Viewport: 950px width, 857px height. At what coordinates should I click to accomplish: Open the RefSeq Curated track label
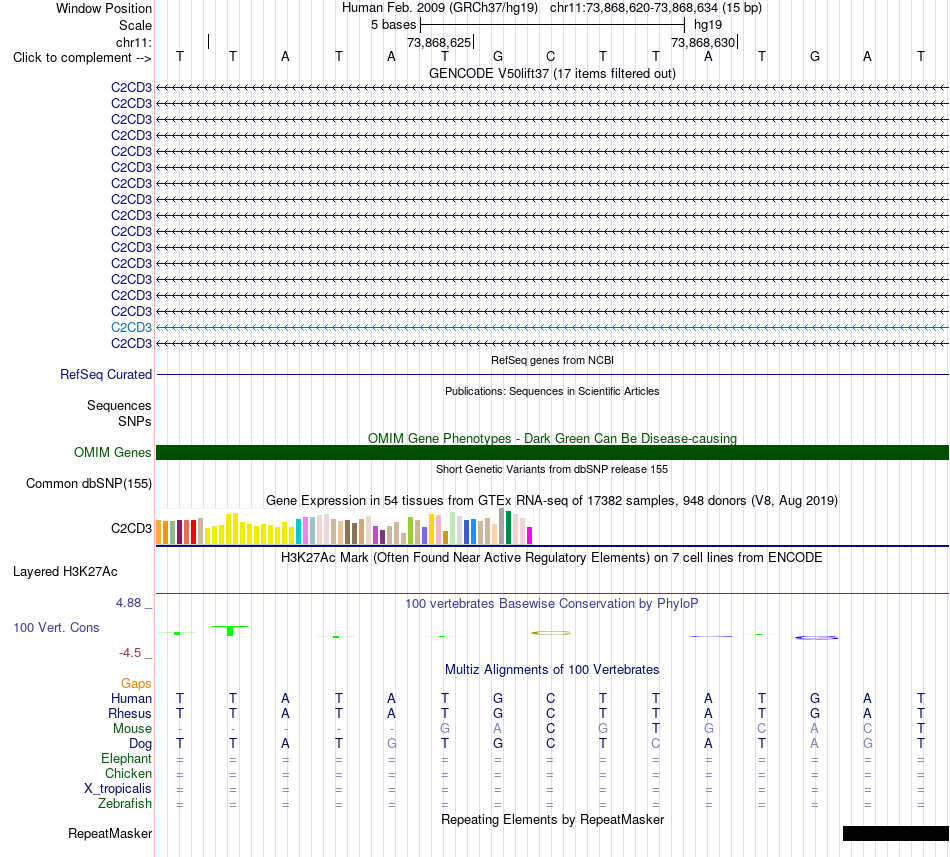[x=105, y=374]
